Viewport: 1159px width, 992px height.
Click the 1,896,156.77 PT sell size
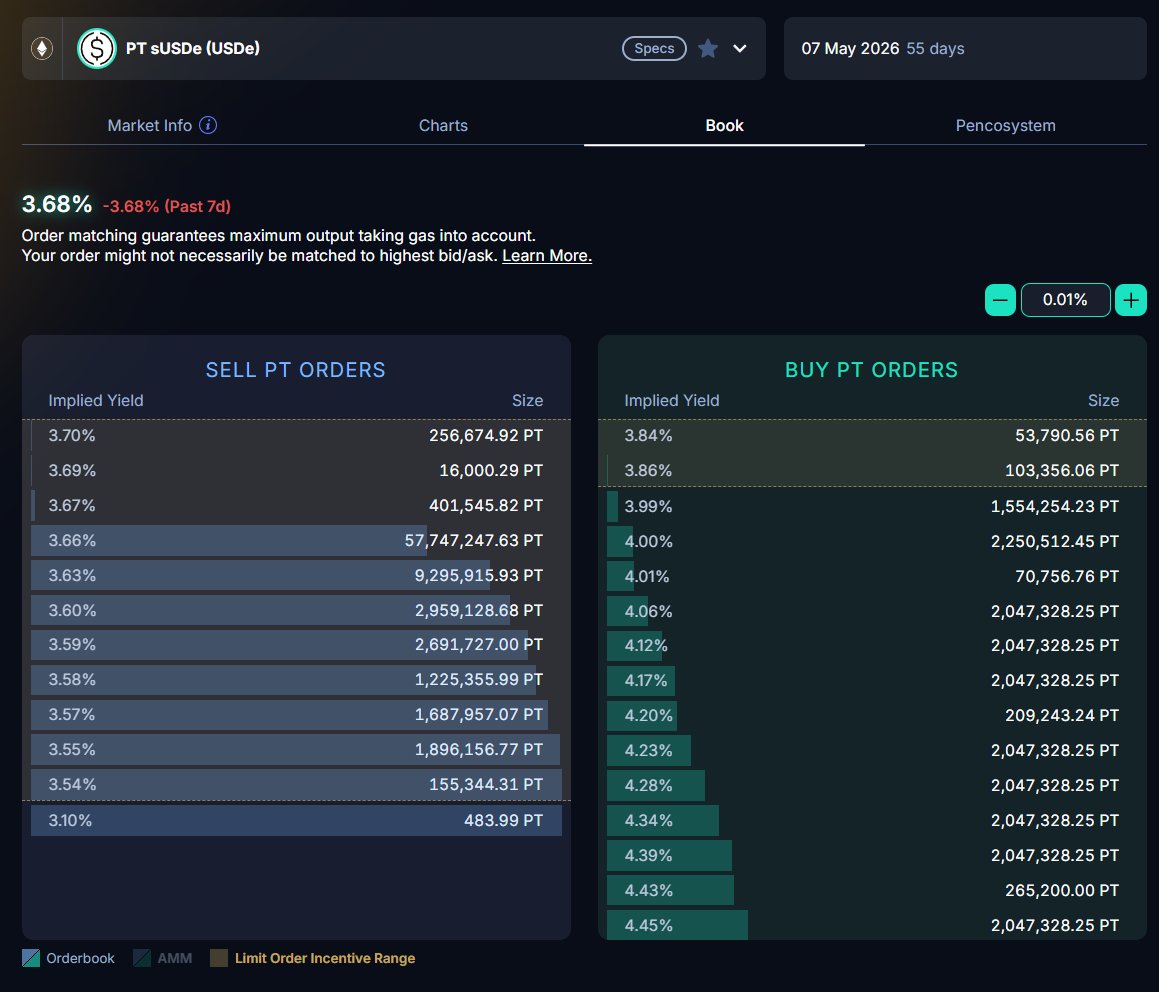tap(478, 750)
